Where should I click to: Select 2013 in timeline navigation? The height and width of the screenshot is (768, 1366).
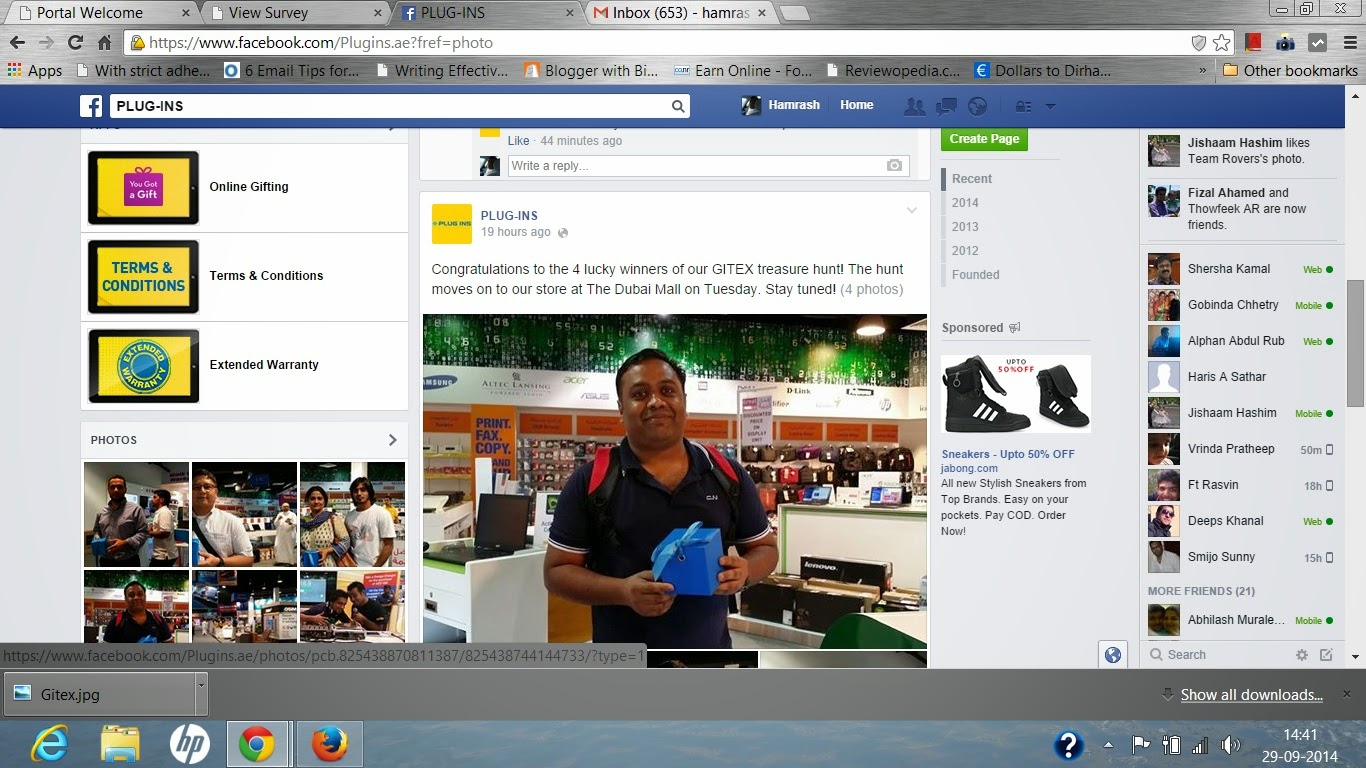965,227
